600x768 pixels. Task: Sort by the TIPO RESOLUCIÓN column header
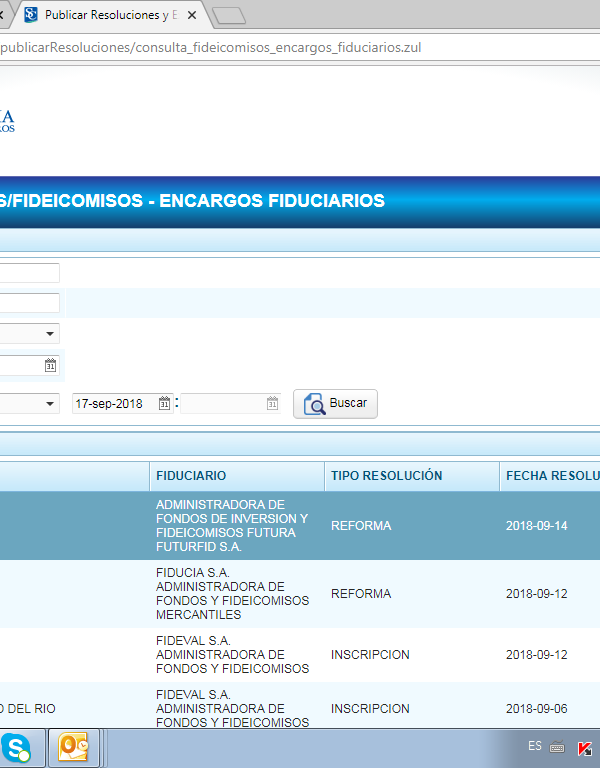pos(386,476)
